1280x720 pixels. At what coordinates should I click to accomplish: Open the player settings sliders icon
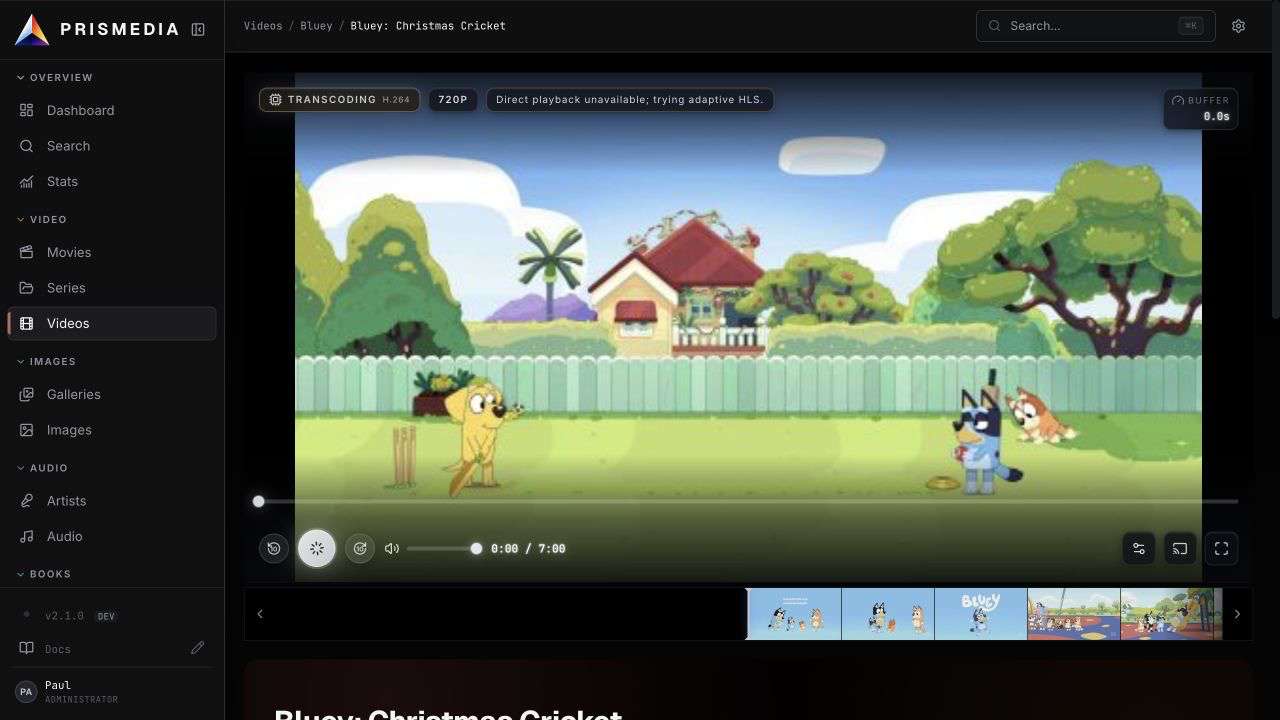pos(1139,548)
